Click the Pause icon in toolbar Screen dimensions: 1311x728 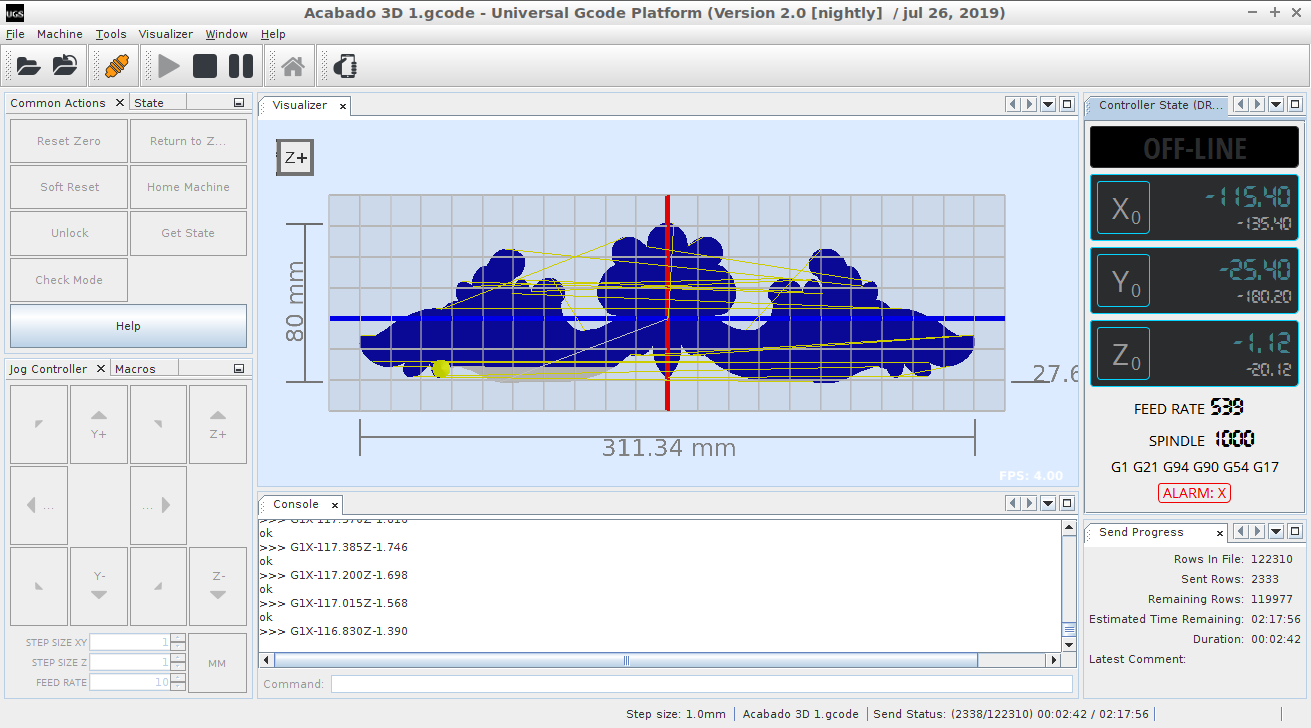click(241, 67)
